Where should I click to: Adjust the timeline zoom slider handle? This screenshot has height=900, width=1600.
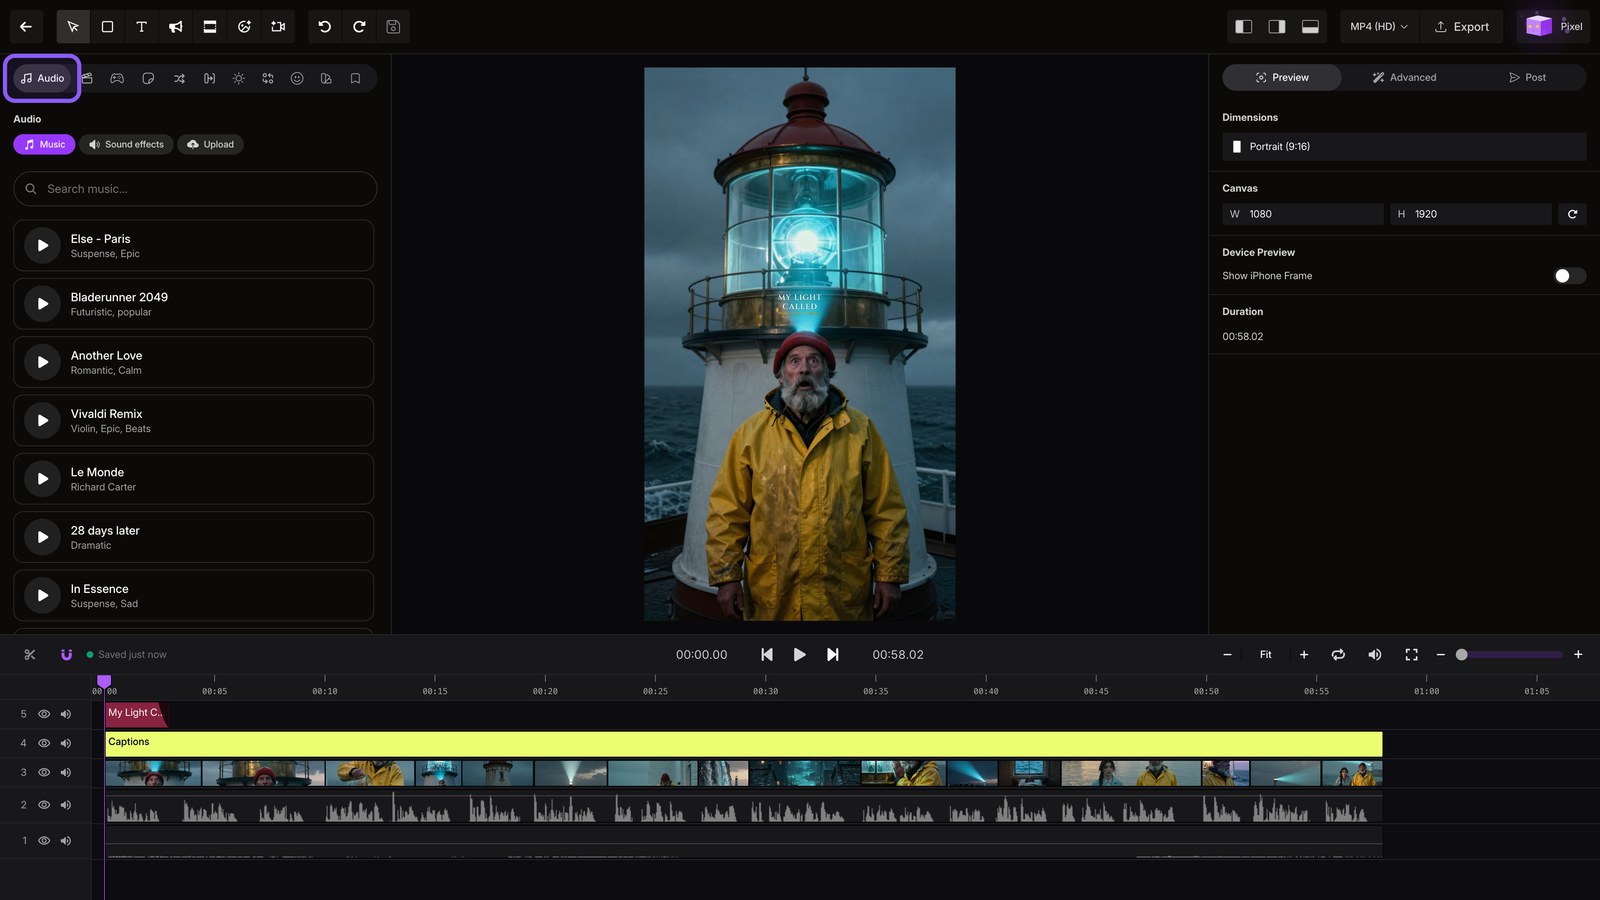pyautogui.click(x=1461, y=655)
